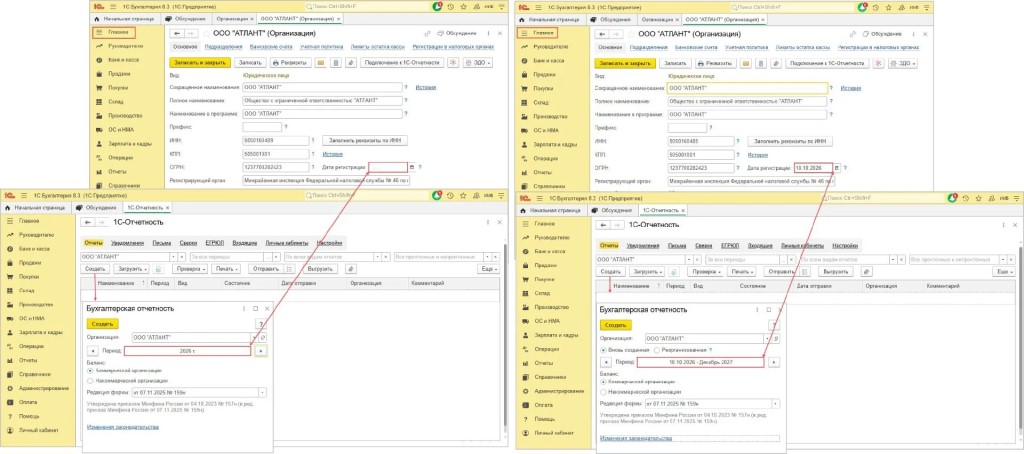
Task: Open Оплата in right 1С-Отчетность window sidebar
Action: point(544,405)
